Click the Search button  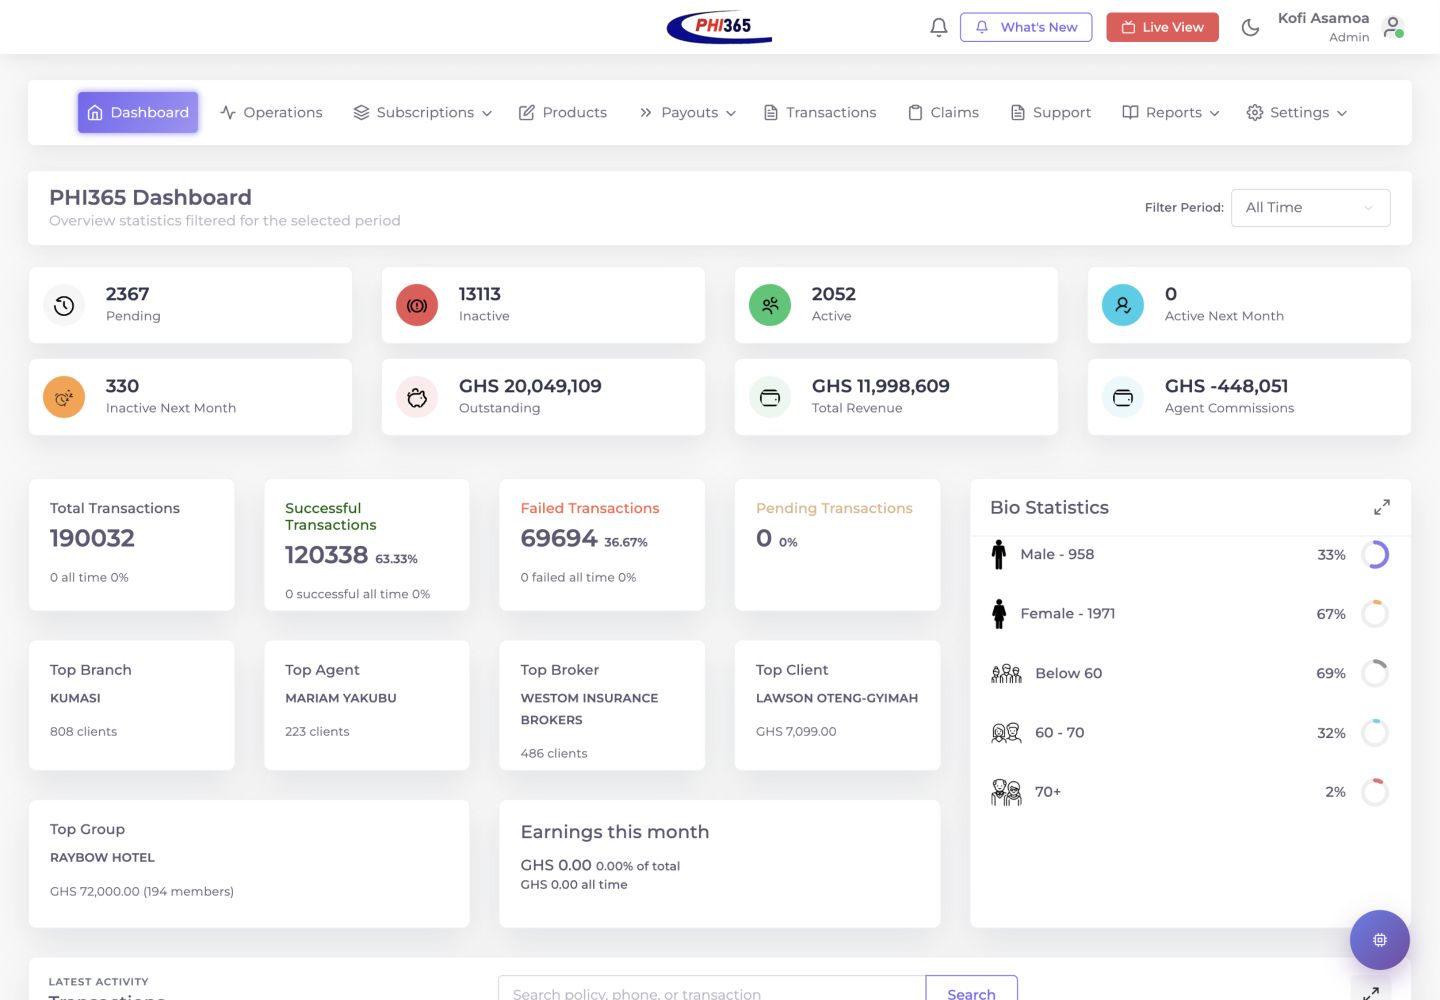[971, 988]
